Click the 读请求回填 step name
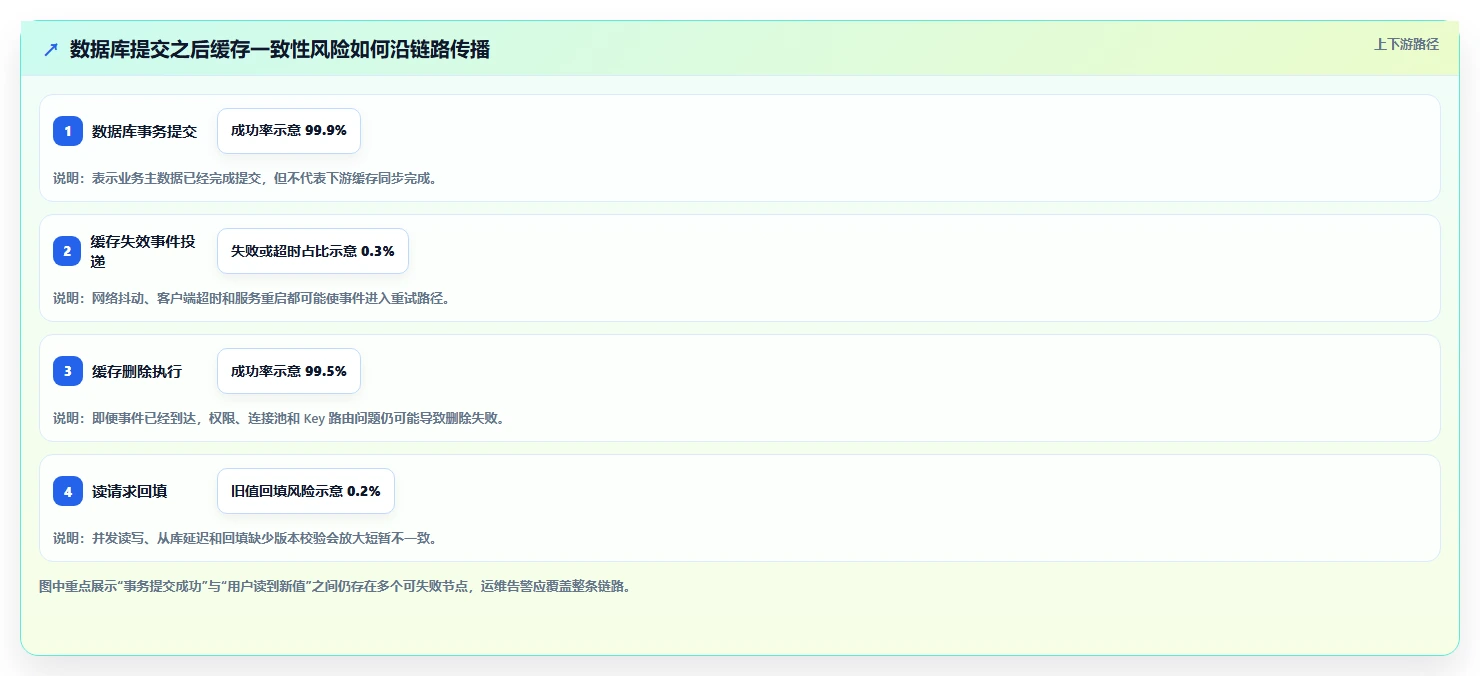Image resolution: width=1480 pixels, height=676 pixels. pos(130,491)
